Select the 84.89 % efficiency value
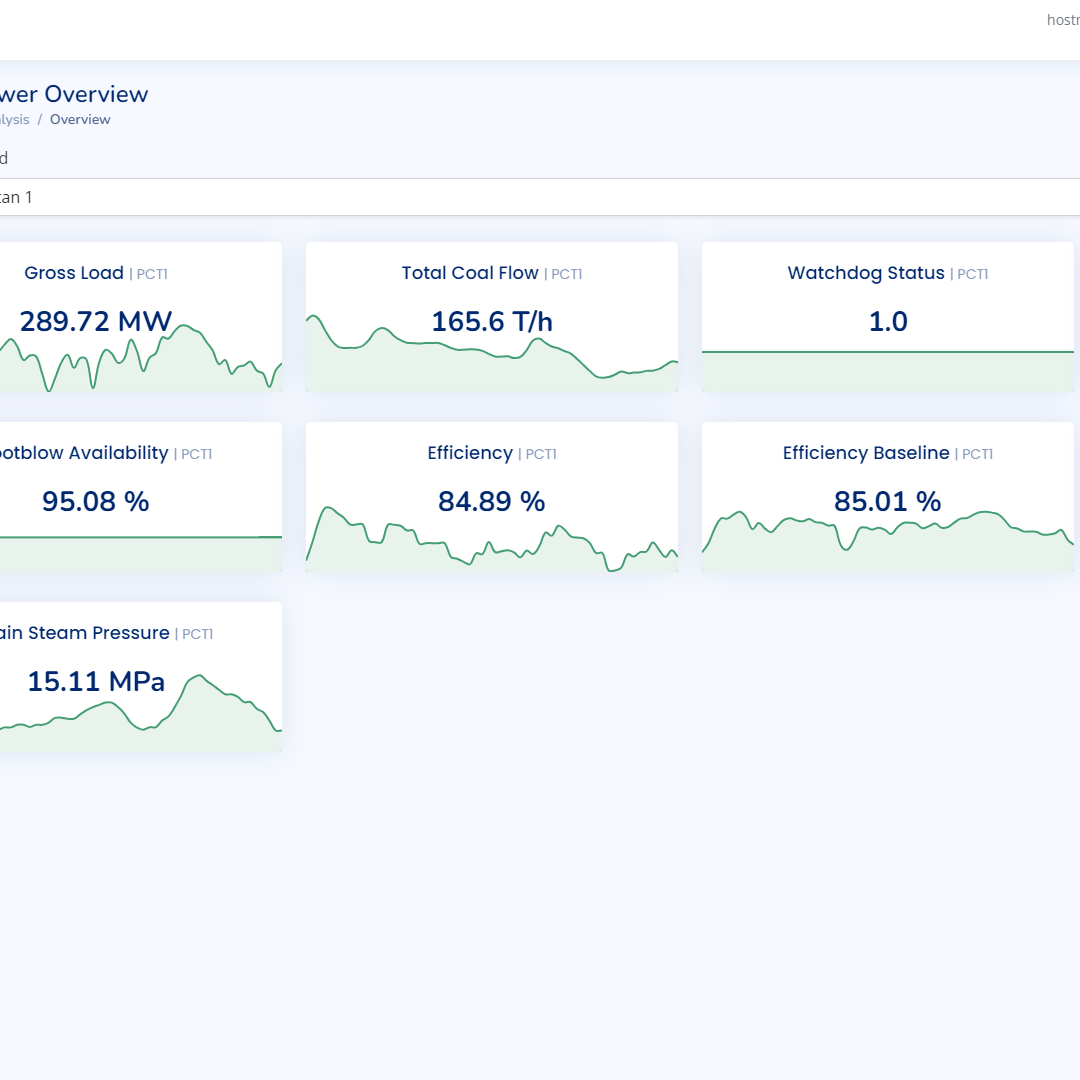This screenshot has width=1080, height=1080. [492, 501]
